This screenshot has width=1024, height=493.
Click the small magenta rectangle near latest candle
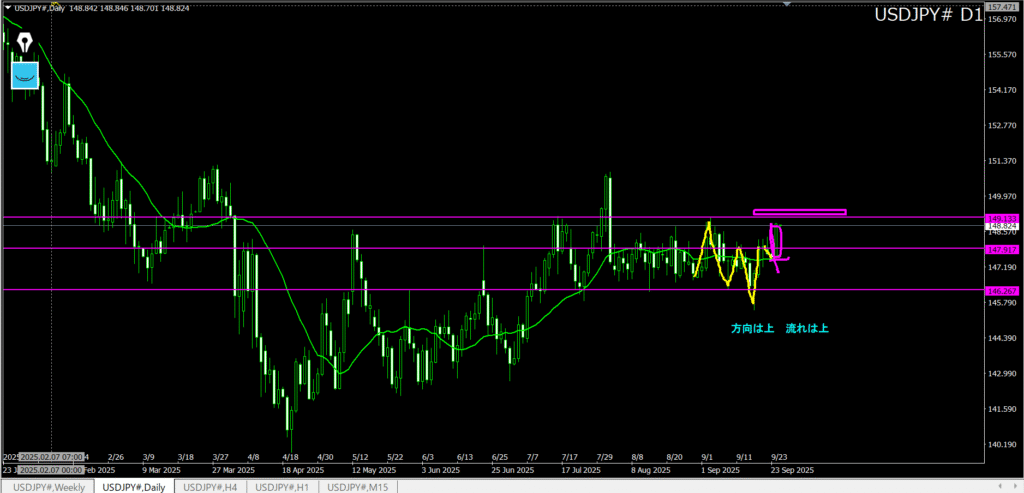tap(775, 240)
